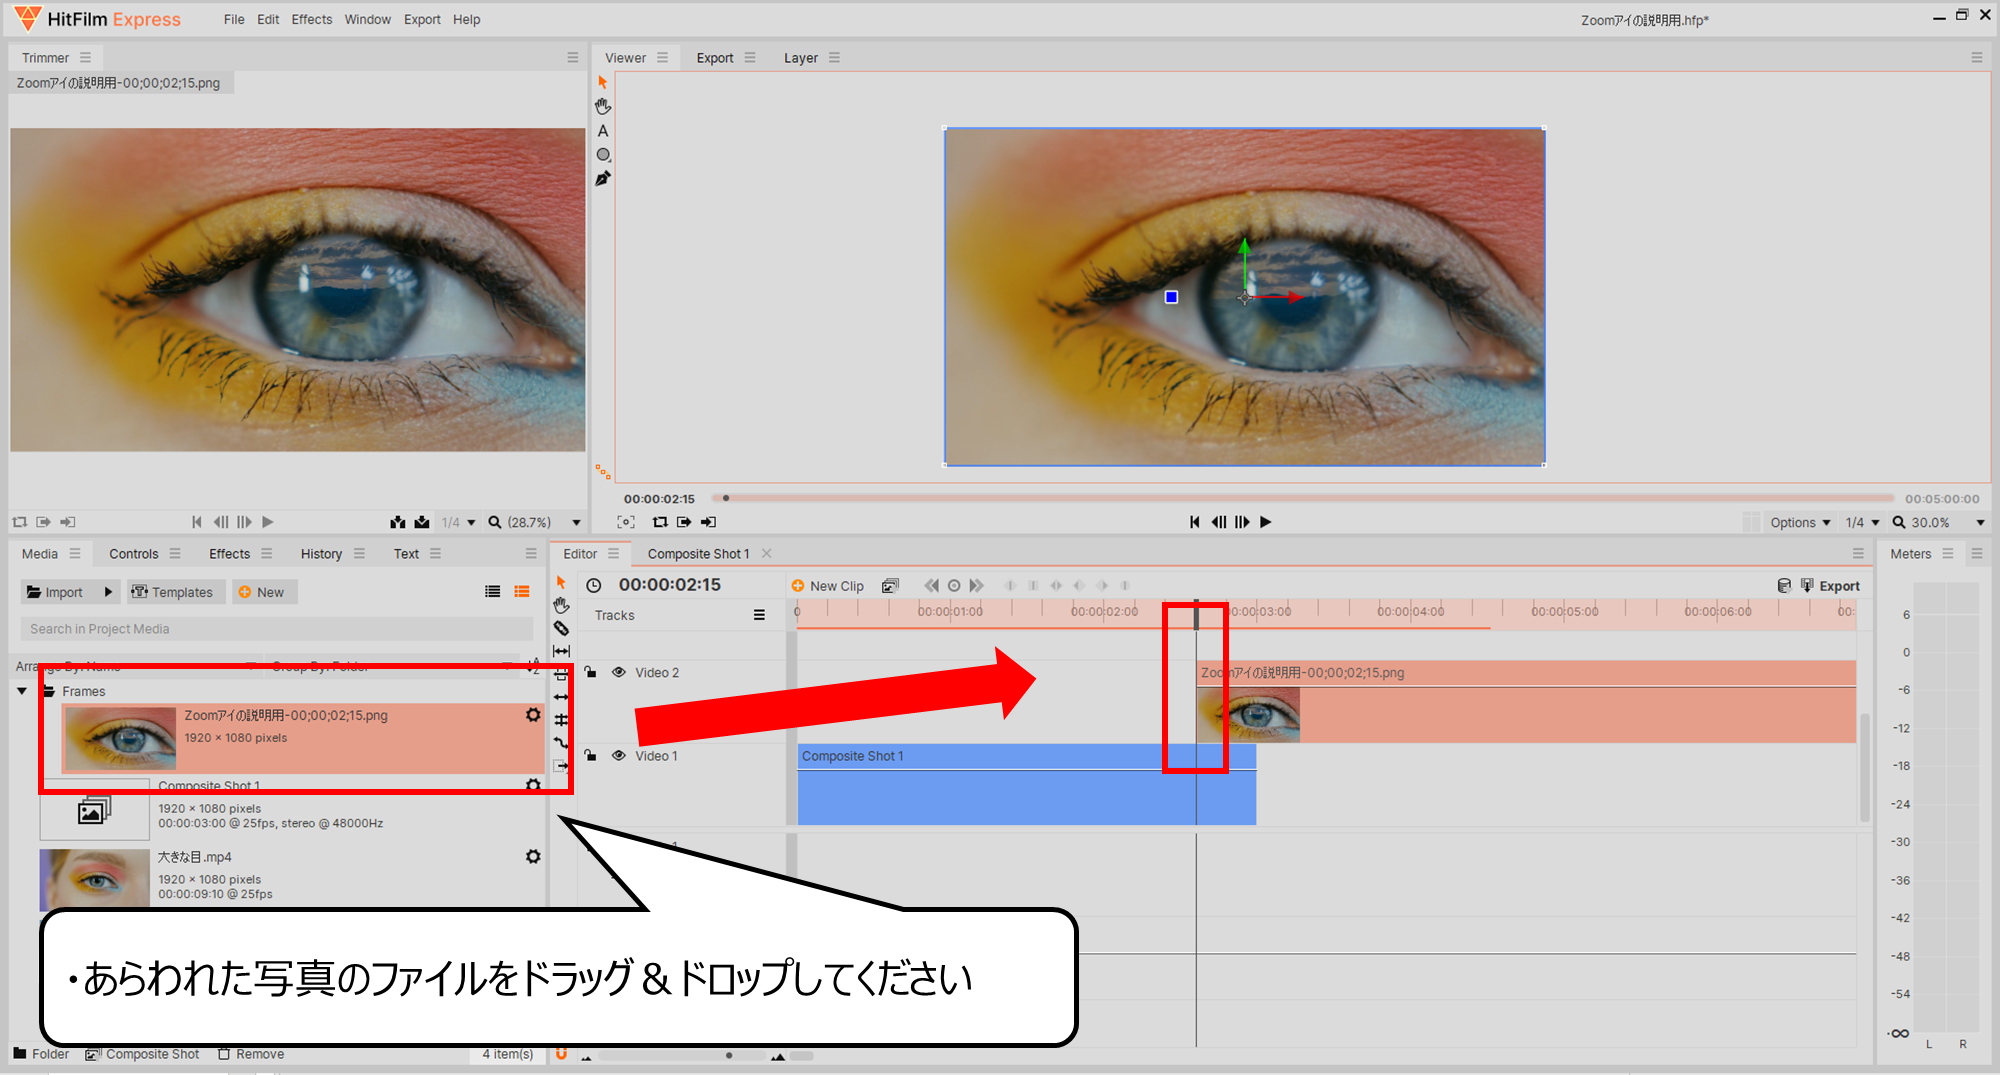The height and width of the screenshot is (1075, 2000).
Task: Open the Window menu
Action: (368, 19)
